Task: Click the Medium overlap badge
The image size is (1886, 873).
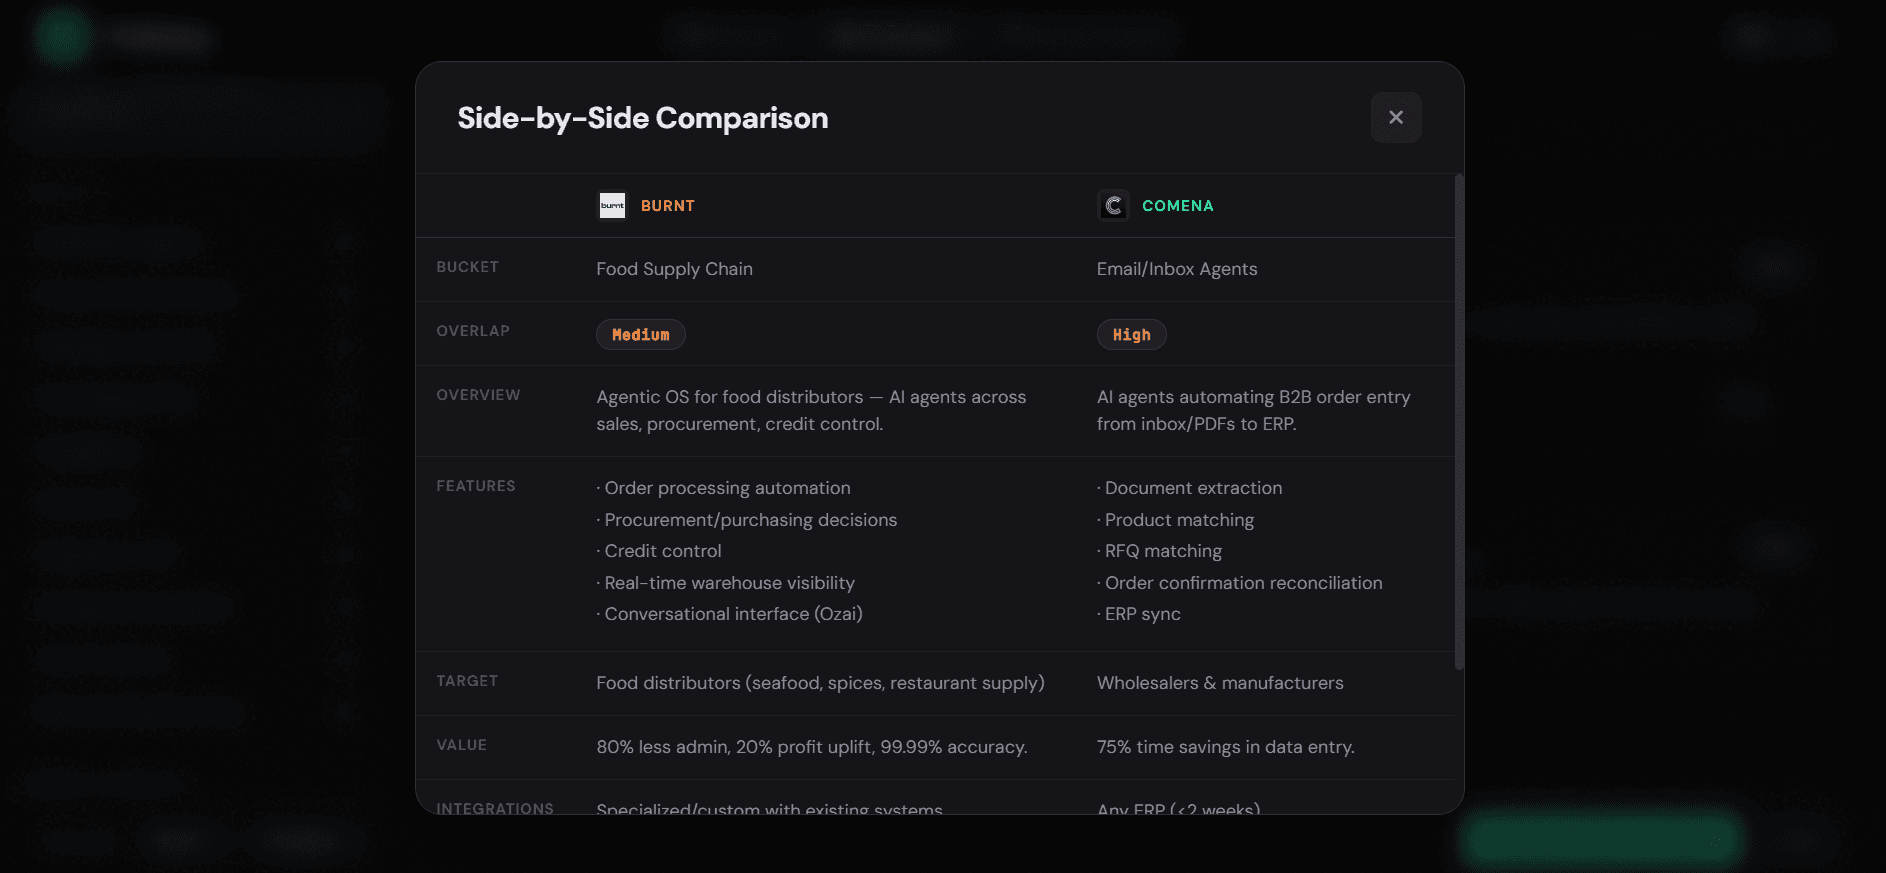Action: coord(641,335)
